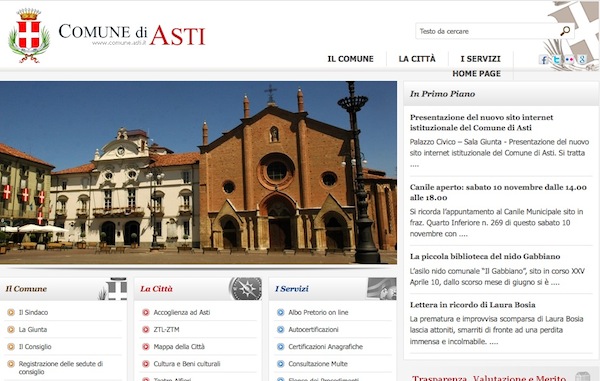Open the Twitter social icon
The image size is (600, 381).
click(556, 59)
